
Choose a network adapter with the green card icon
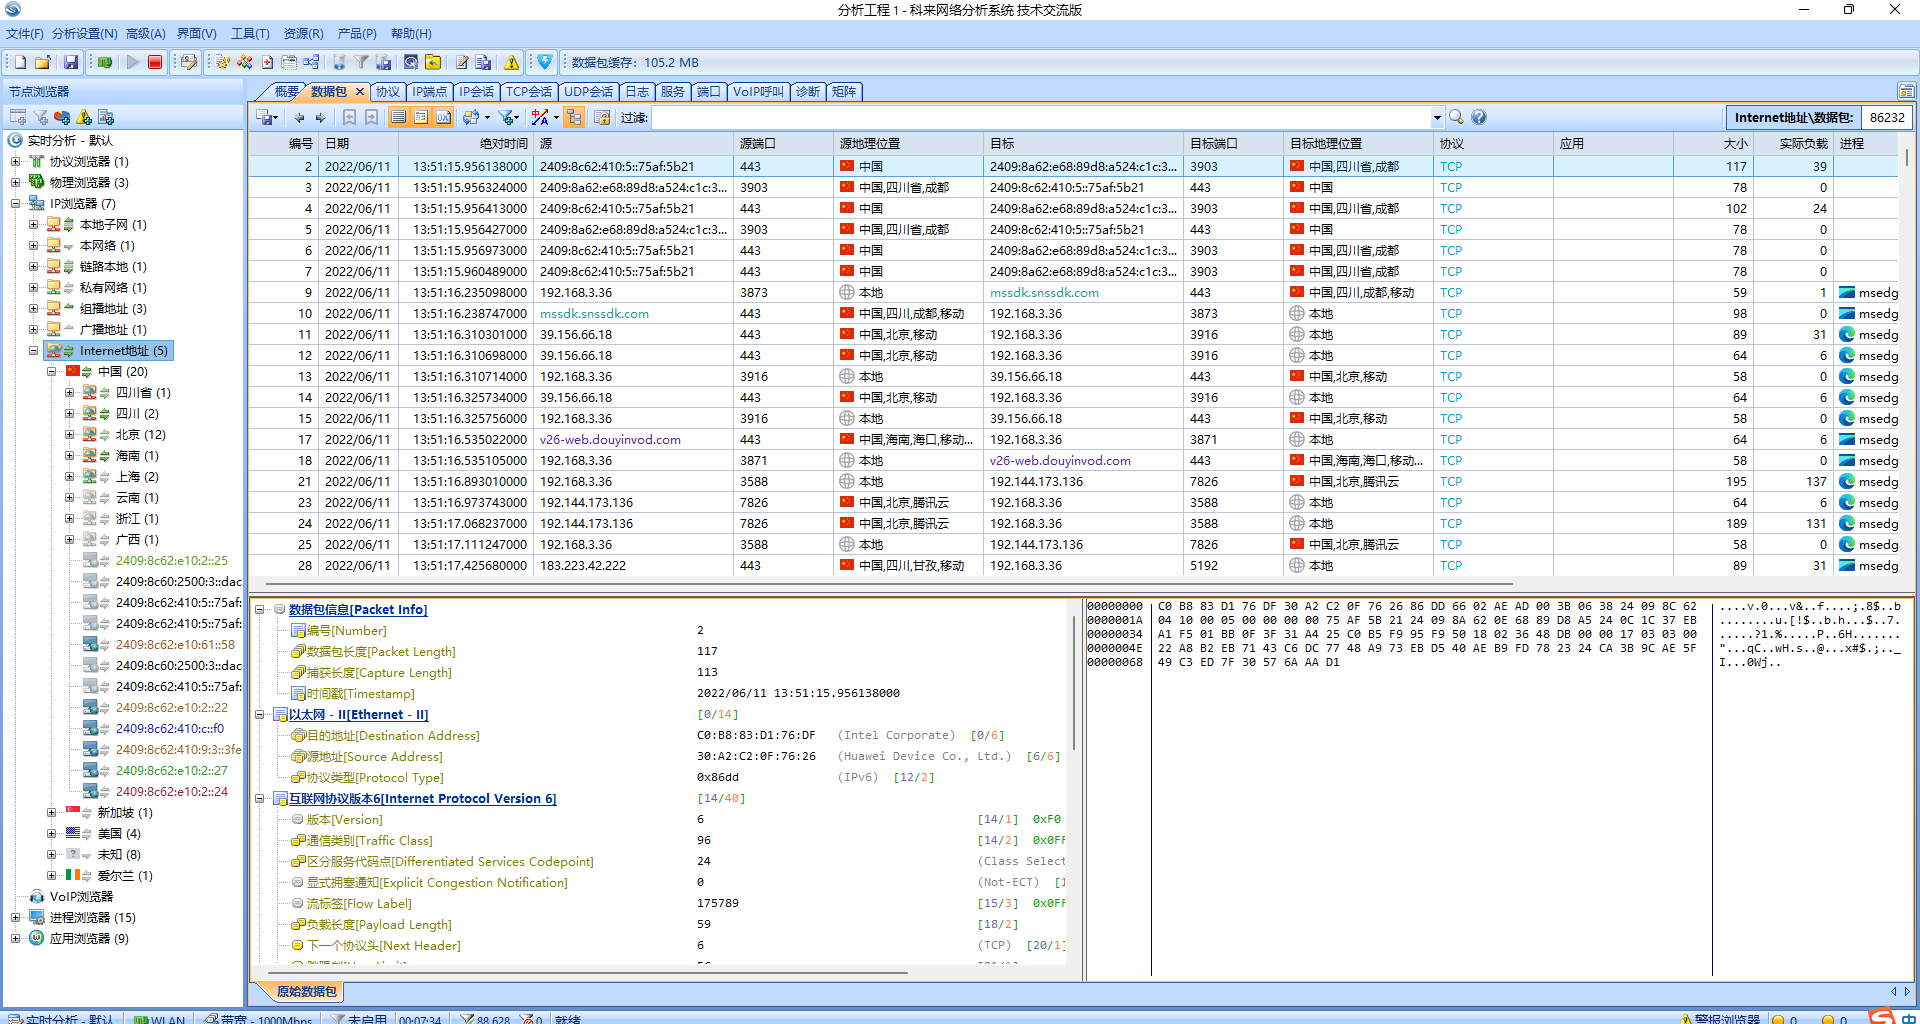click(x=105, y=62)
